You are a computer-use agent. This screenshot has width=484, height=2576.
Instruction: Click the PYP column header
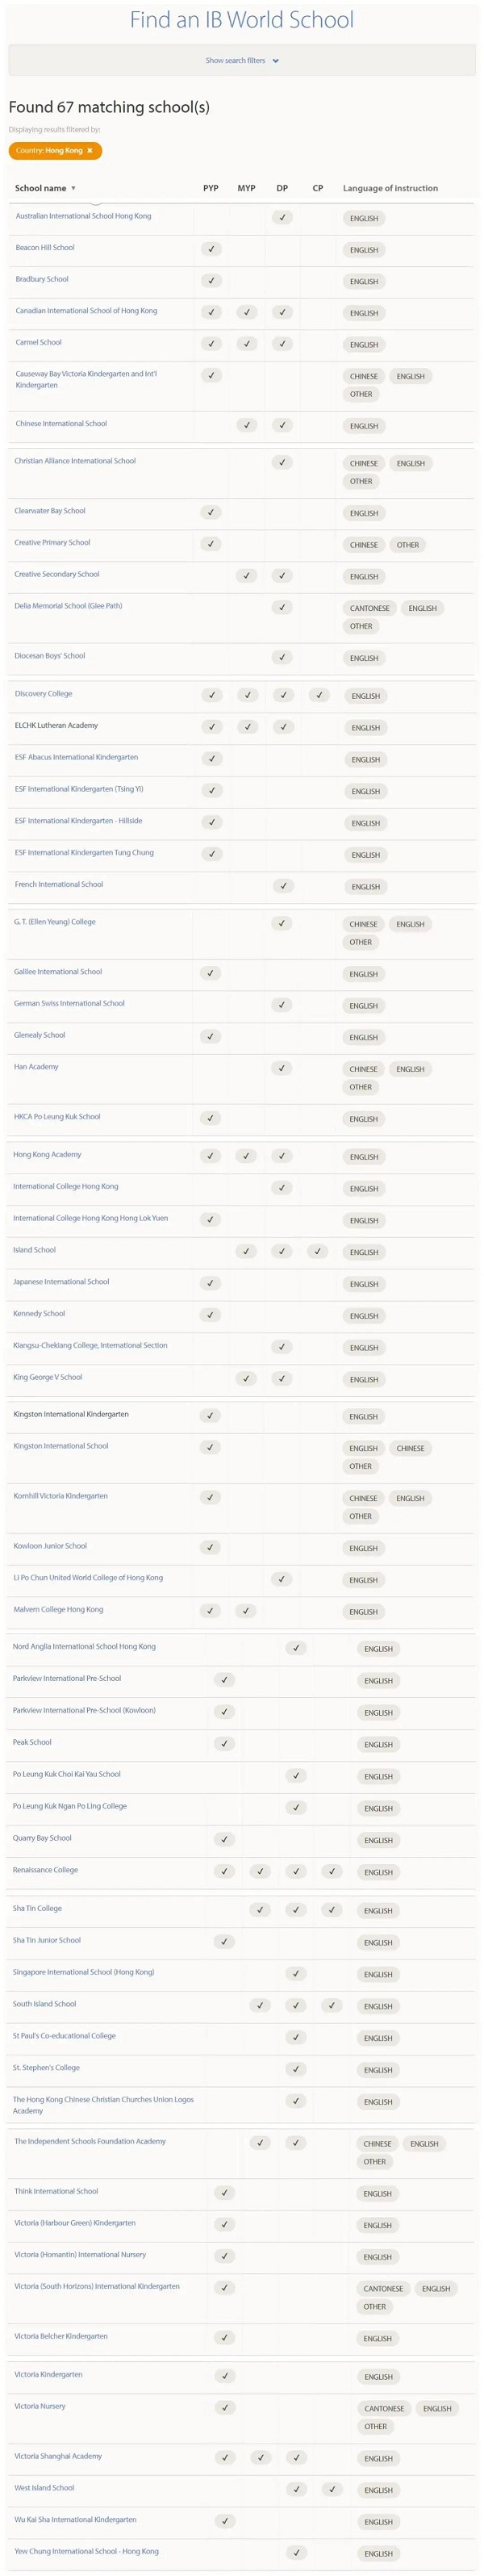[211, 188]
